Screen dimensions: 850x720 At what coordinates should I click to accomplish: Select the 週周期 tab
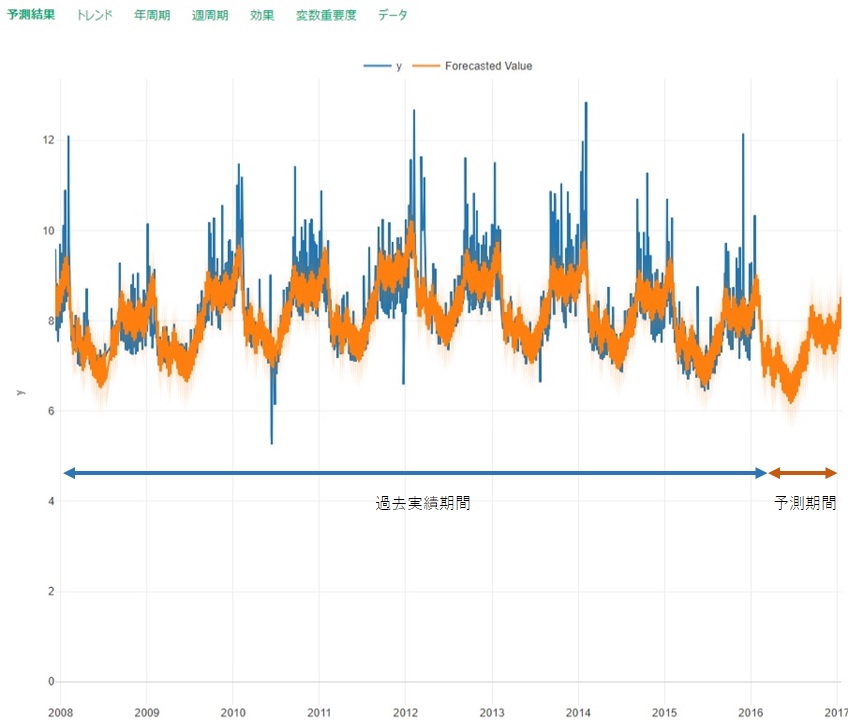coord(210,15)
